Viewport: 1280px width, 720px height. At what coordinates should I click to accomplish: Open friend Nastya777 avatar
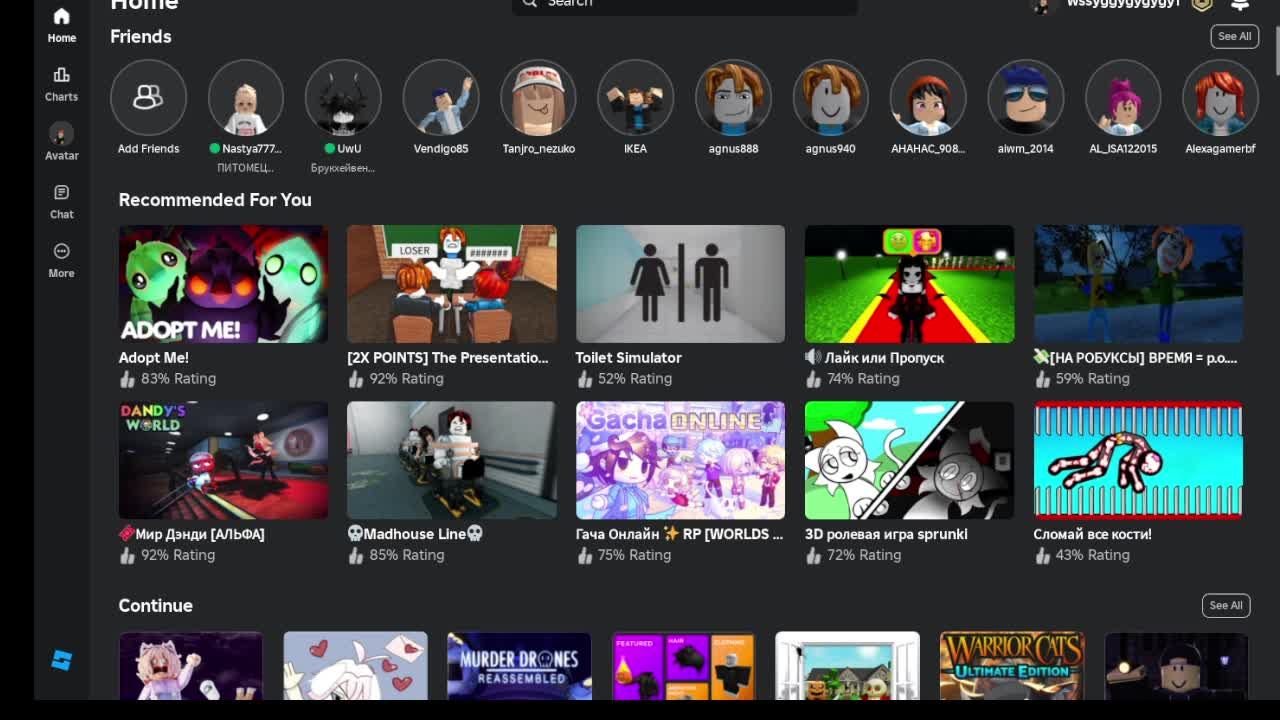(x=245, y=97)
